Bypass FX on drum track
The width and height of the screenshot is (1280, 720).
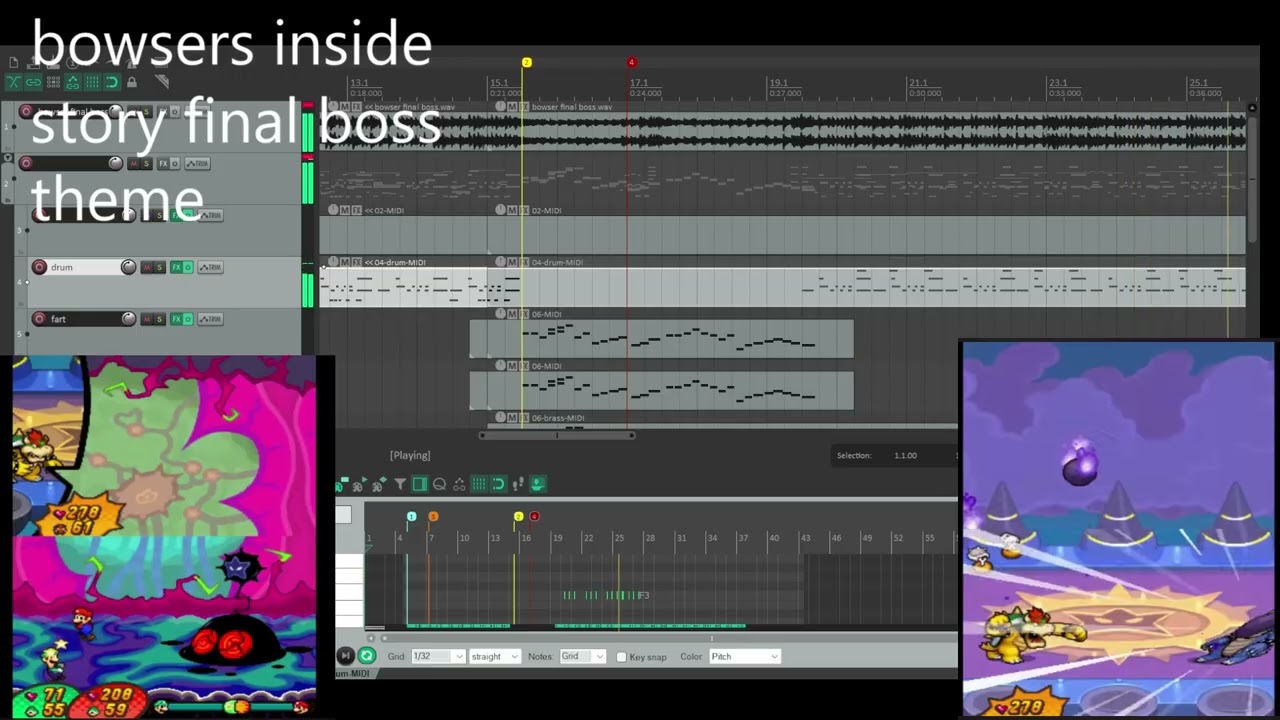click(x=188, y=267)
